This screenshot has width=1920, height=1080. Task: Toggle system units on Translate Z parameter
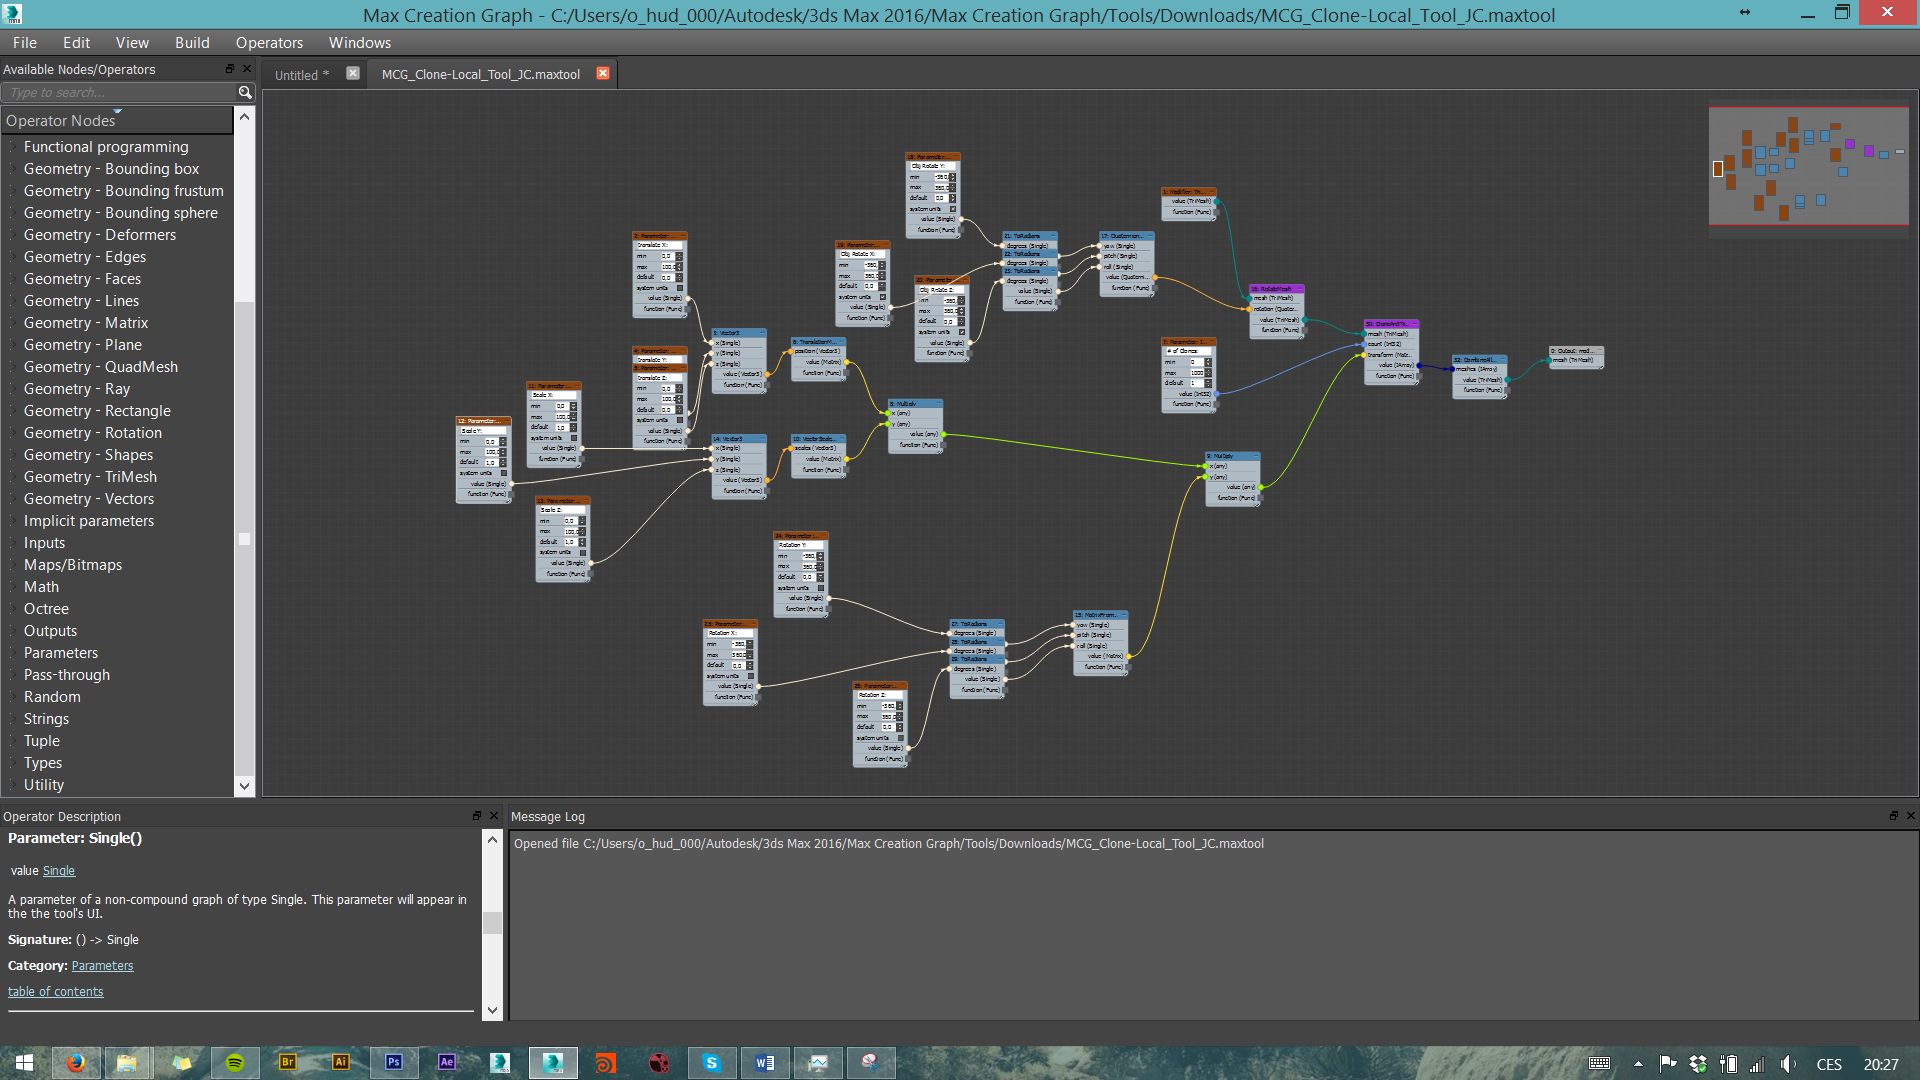point(680,420)
